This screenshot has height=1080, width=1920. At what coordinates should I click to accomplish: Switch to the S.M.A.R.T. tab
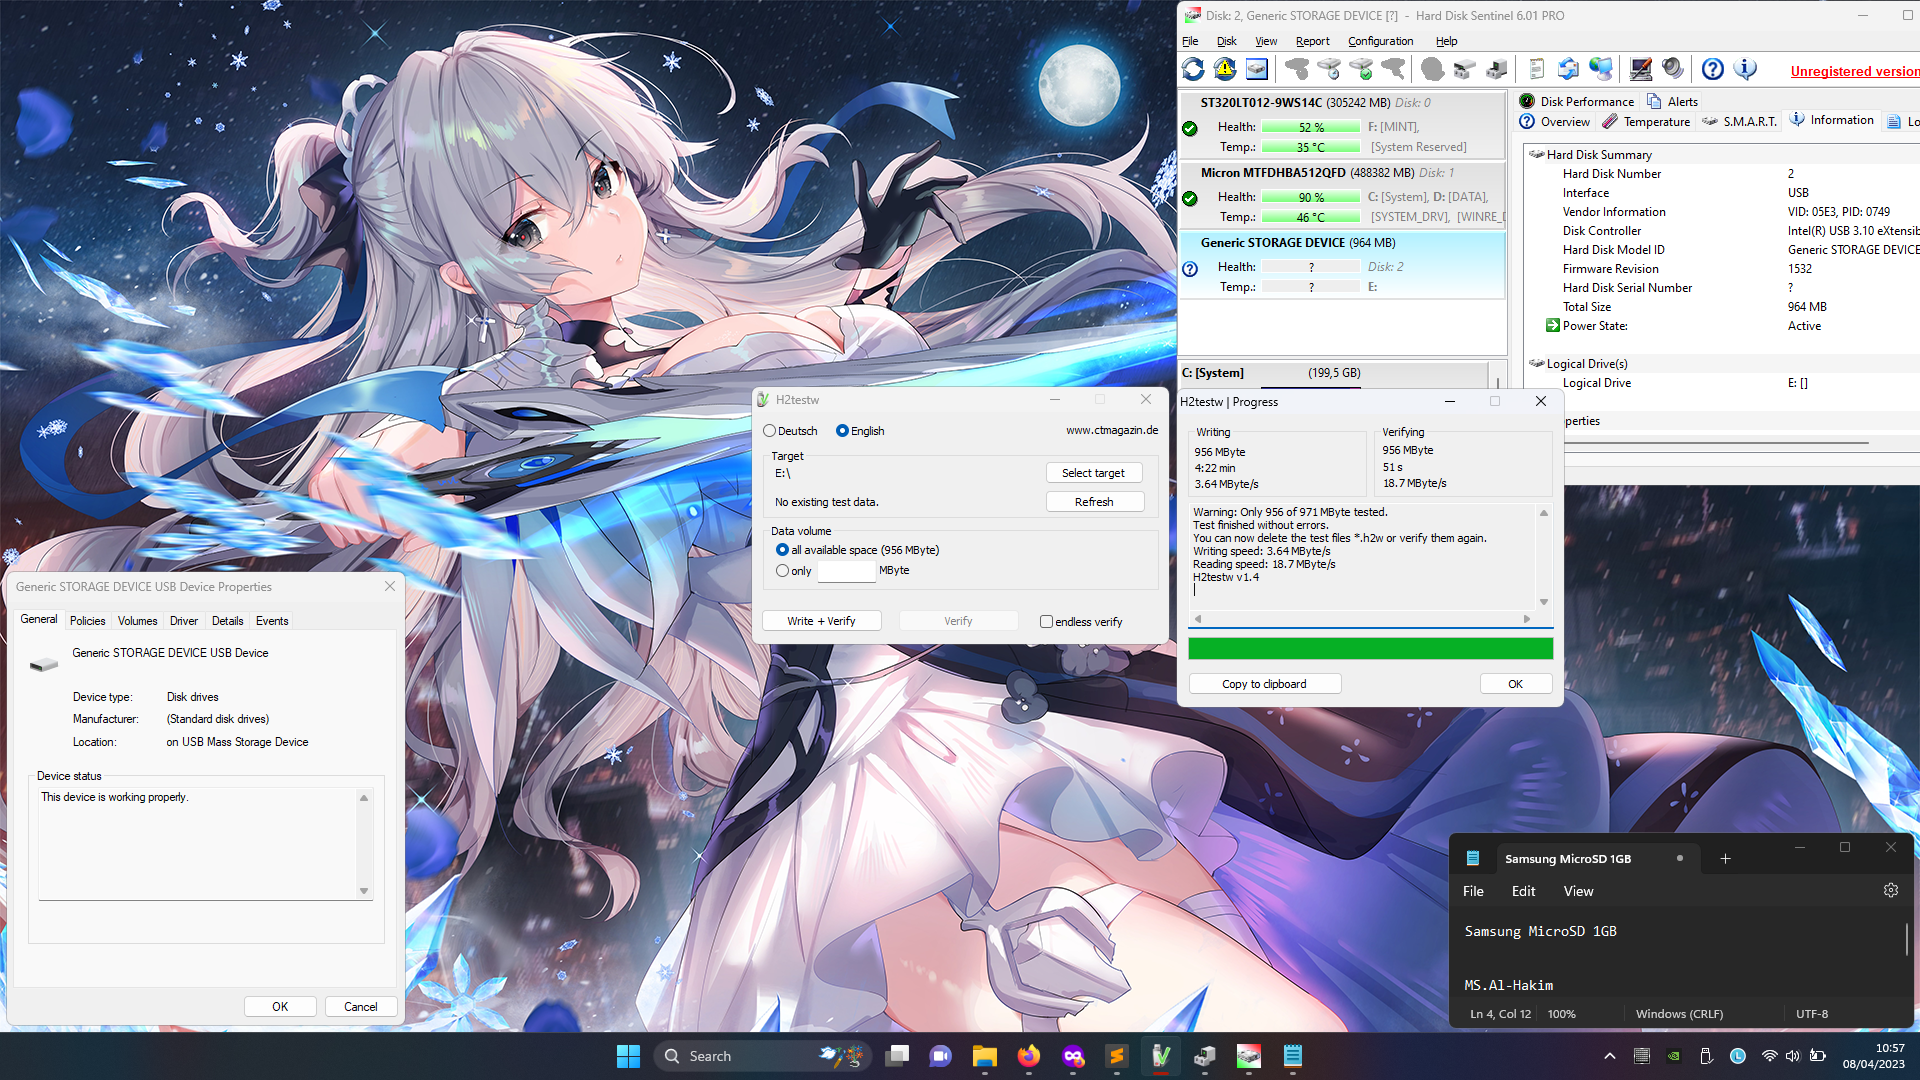pyautogui.click(x=1740, y=121)
